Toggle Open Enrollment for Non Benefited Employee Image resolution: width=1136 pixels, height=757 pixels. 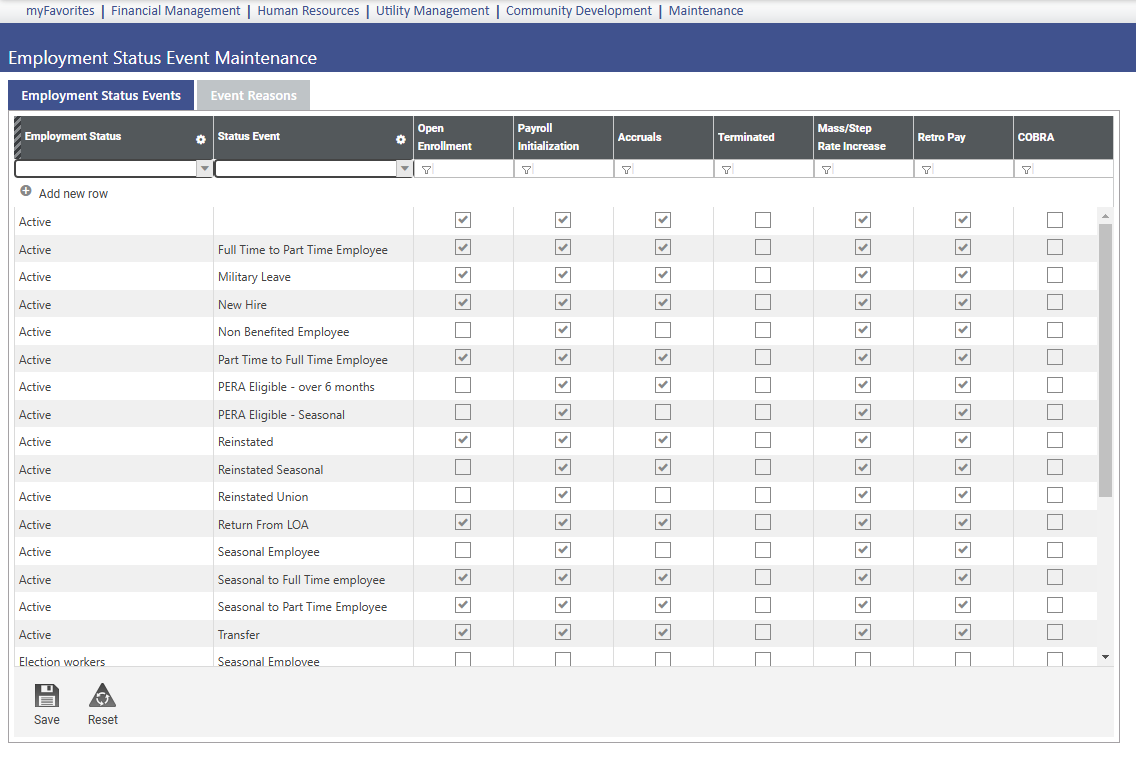click(x=463, y=330)
